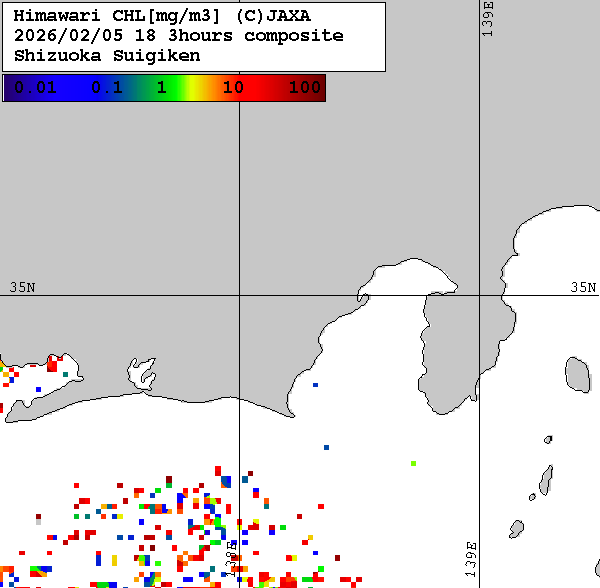Screen dimensions: 600x588
Task: Click the left 35N latitude label
Action: pos(22,287)
